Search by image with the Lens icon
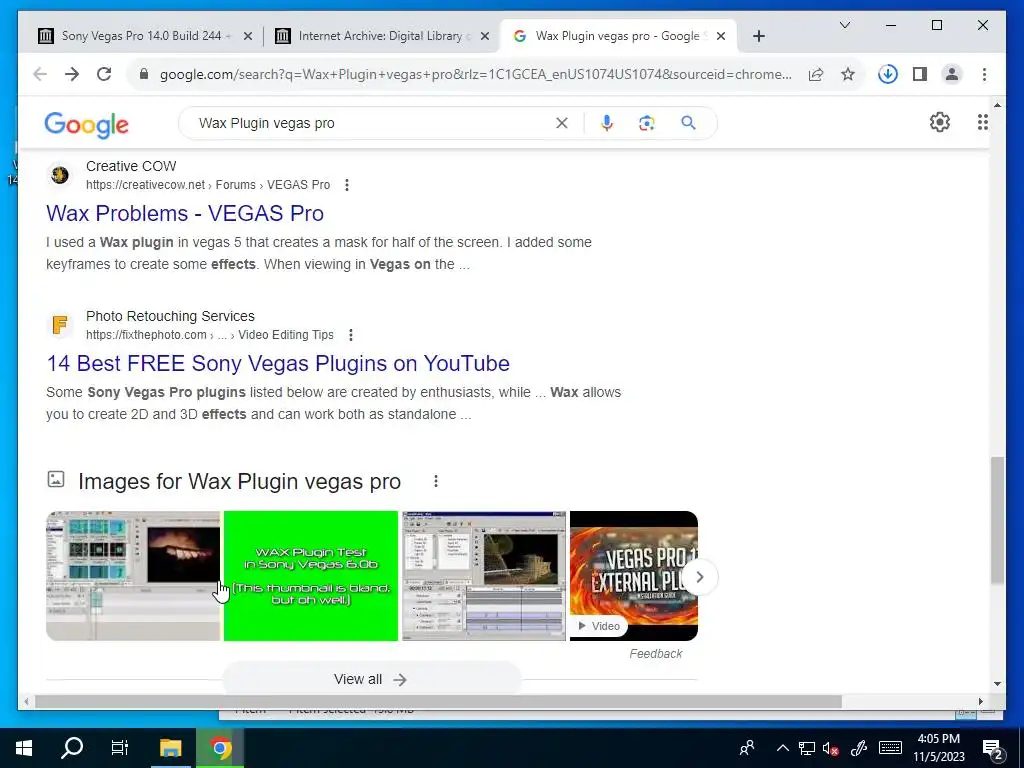Viewport: 1024px width, 768px height. pos(647,123)
